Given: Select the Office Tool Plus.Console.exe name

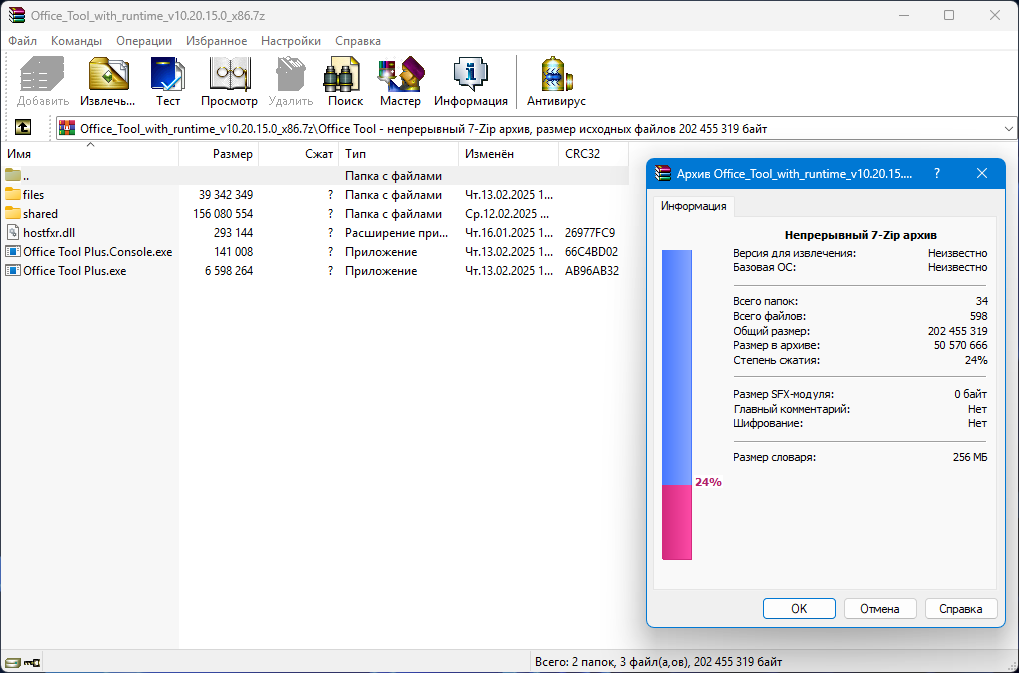Looking at the screenshot, I should click(97, 251).
